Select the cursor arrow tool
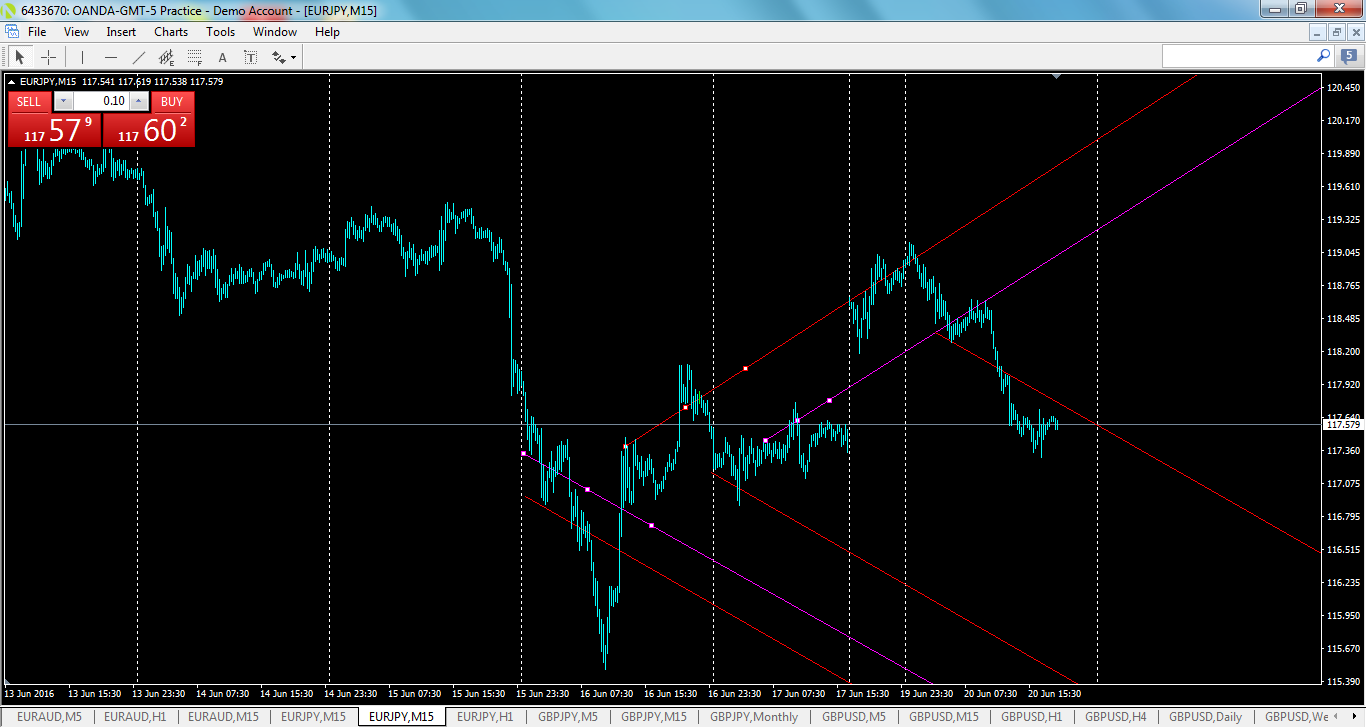Viewport: 1366px width, 728px height. coord(20,57)
